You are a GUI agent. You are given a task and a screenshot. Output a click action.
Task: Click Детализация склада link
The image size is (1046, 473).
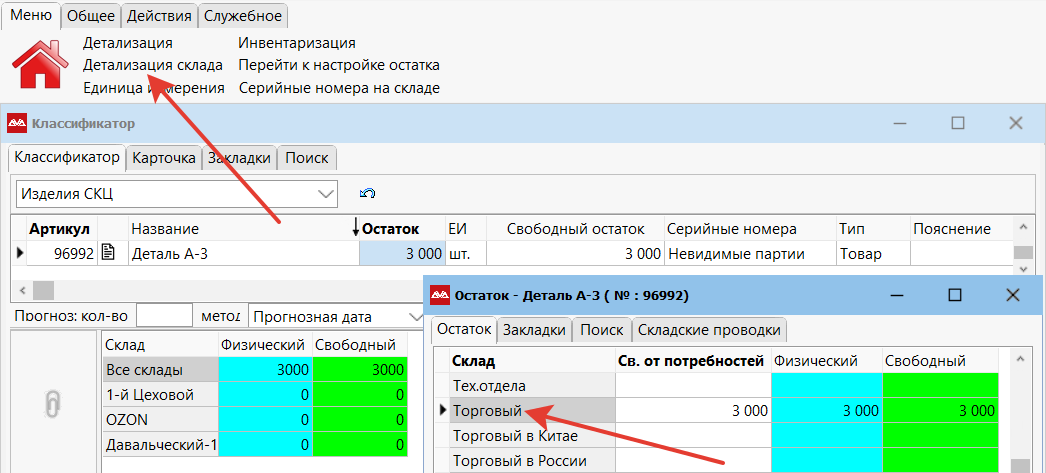[x=152, y=65]
